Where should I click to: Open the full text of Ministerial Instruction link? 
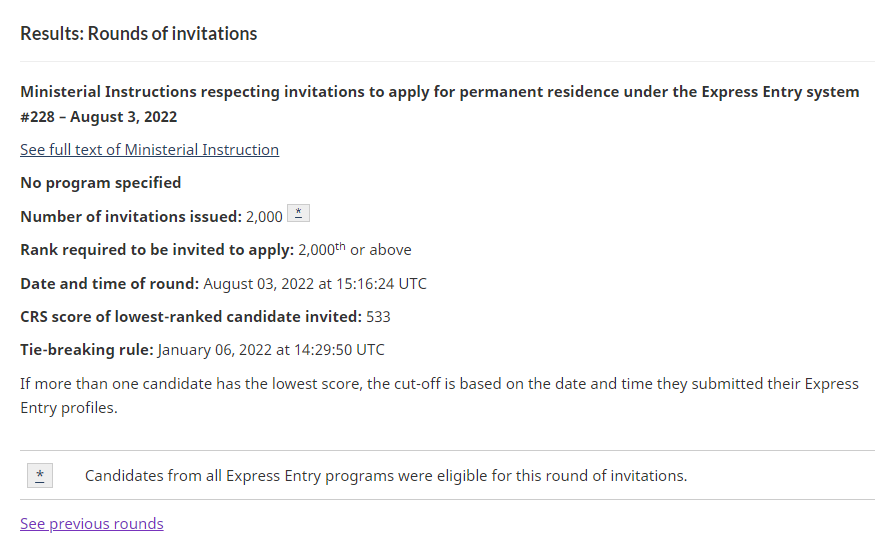pyautogui.click(x=149, y=149)
